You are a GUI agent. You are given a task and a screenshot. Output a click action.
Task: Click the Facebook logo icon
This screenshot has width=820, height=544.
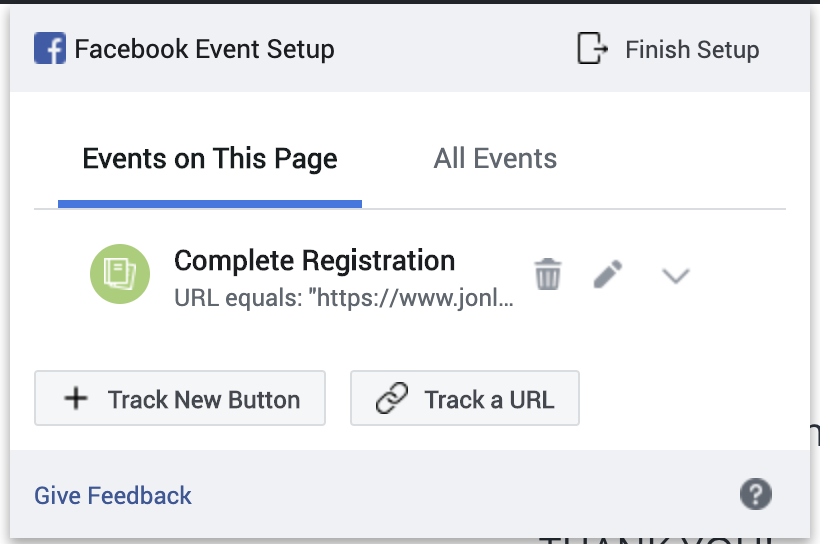(50, 48)
